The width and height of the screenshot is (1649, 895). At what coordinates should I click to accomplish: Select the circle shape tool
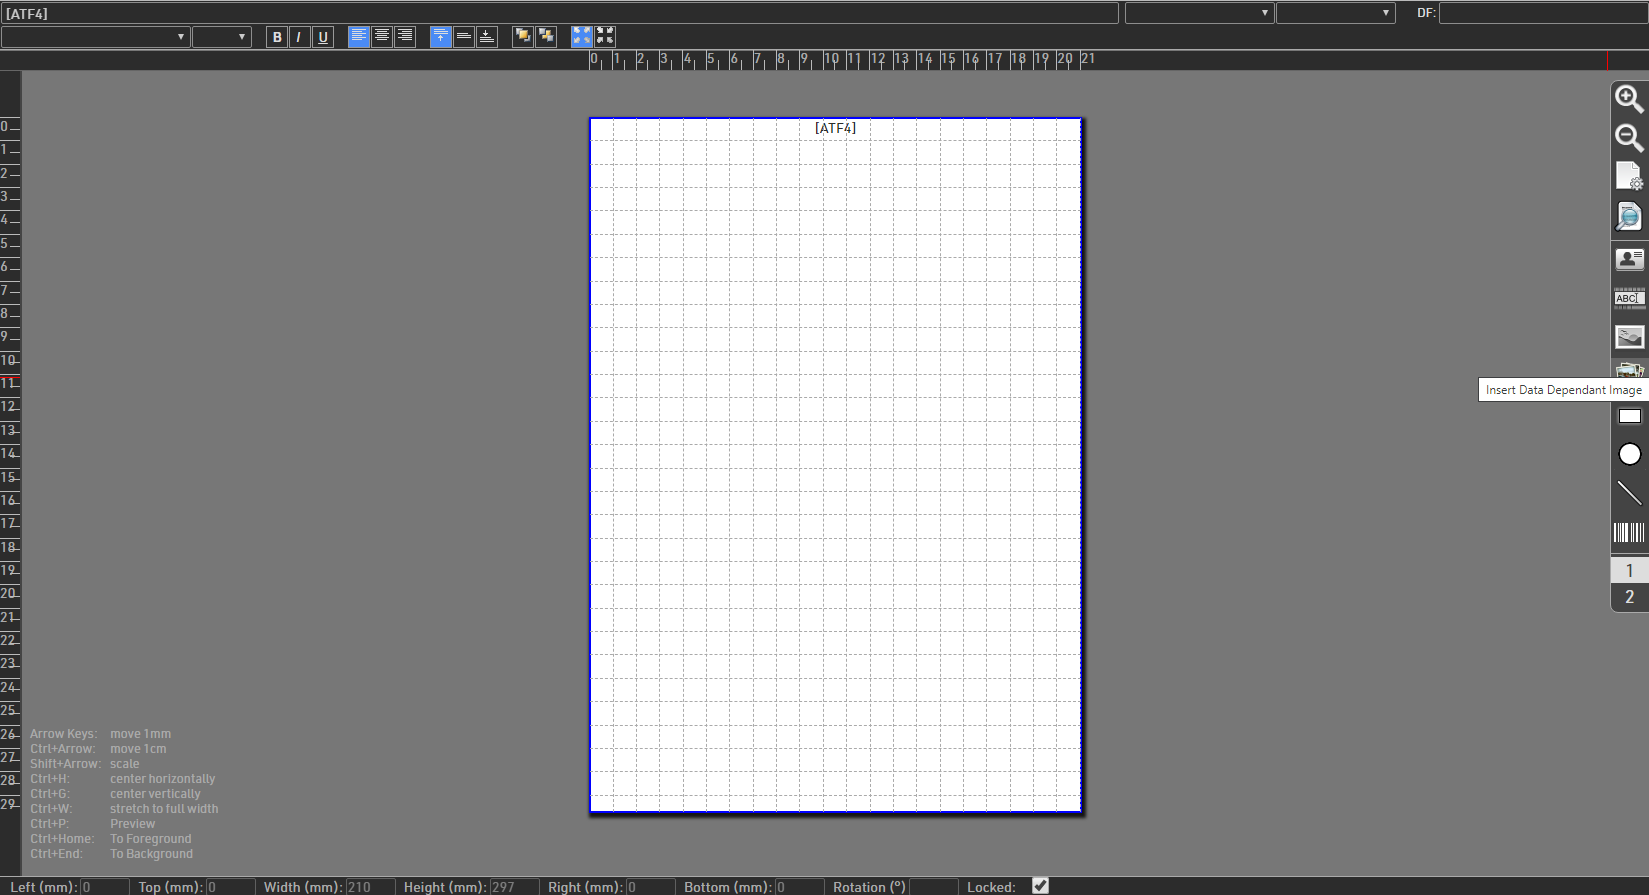point(1629,454)
